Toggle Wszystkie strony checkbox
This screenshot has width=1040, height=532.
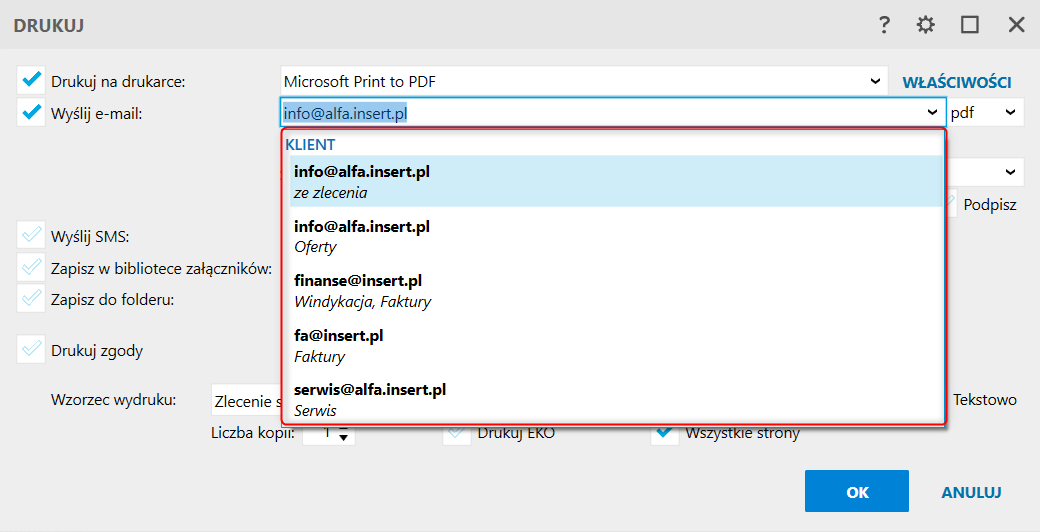pyautogui.click(x=665, y=434)
